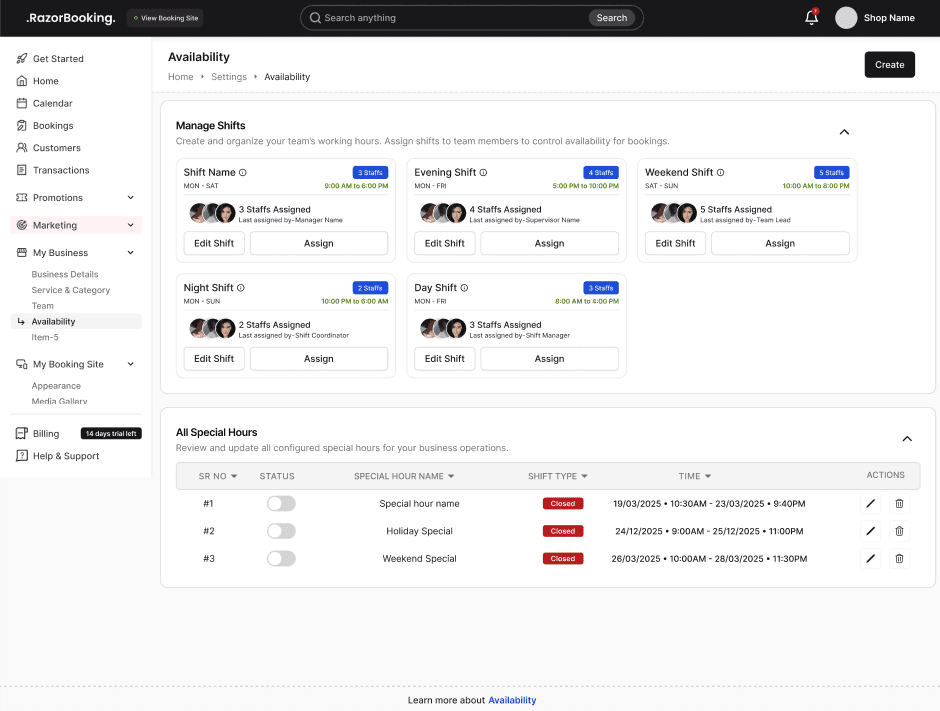This screenshot has width=940, height=711.
Task: Click Assign on the Day Shift card
Action: click(x=549, y=358)
